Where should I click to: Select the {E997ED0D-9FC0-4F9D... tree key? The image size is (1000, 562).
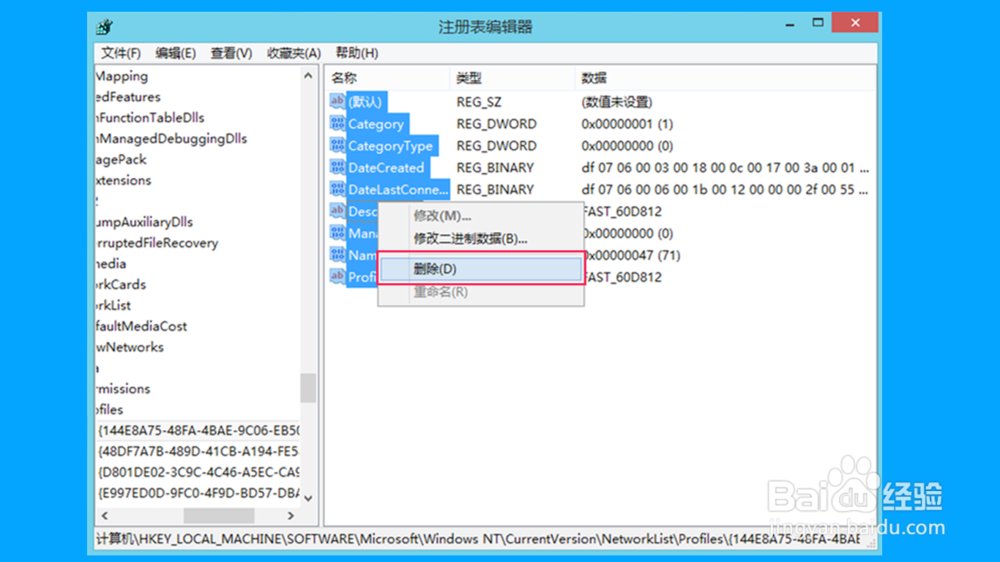(x=198, y=493)
